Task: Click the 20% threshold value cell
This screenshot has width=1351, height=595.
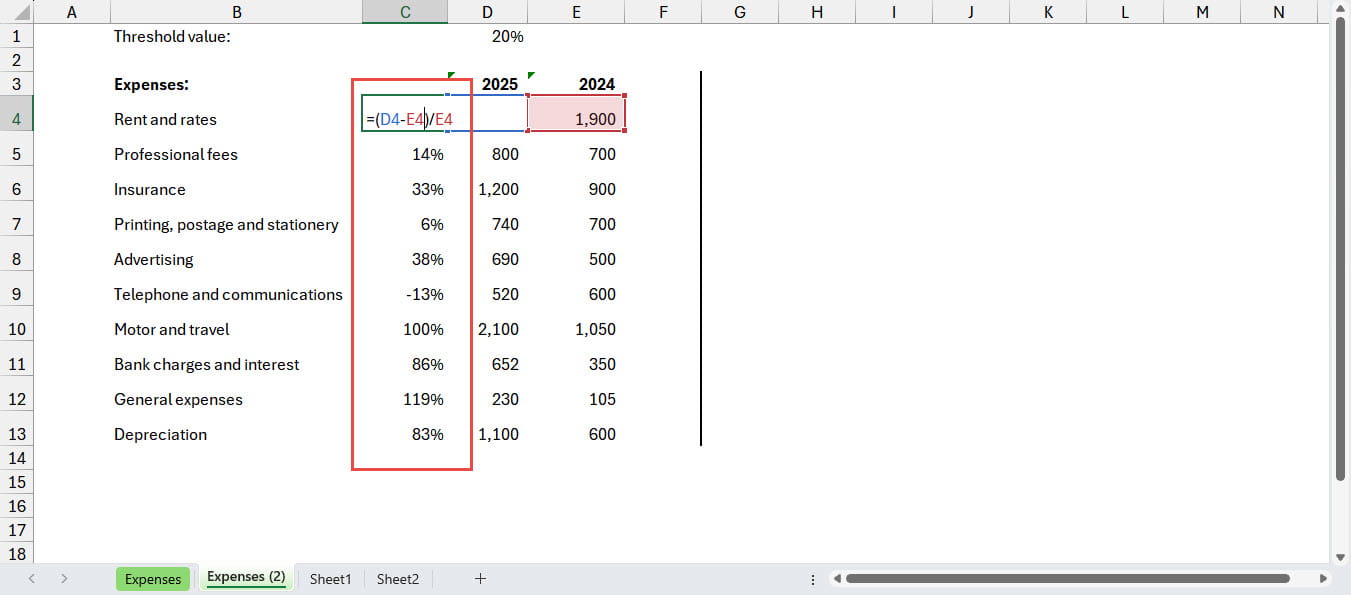Action: pos(507,36)
